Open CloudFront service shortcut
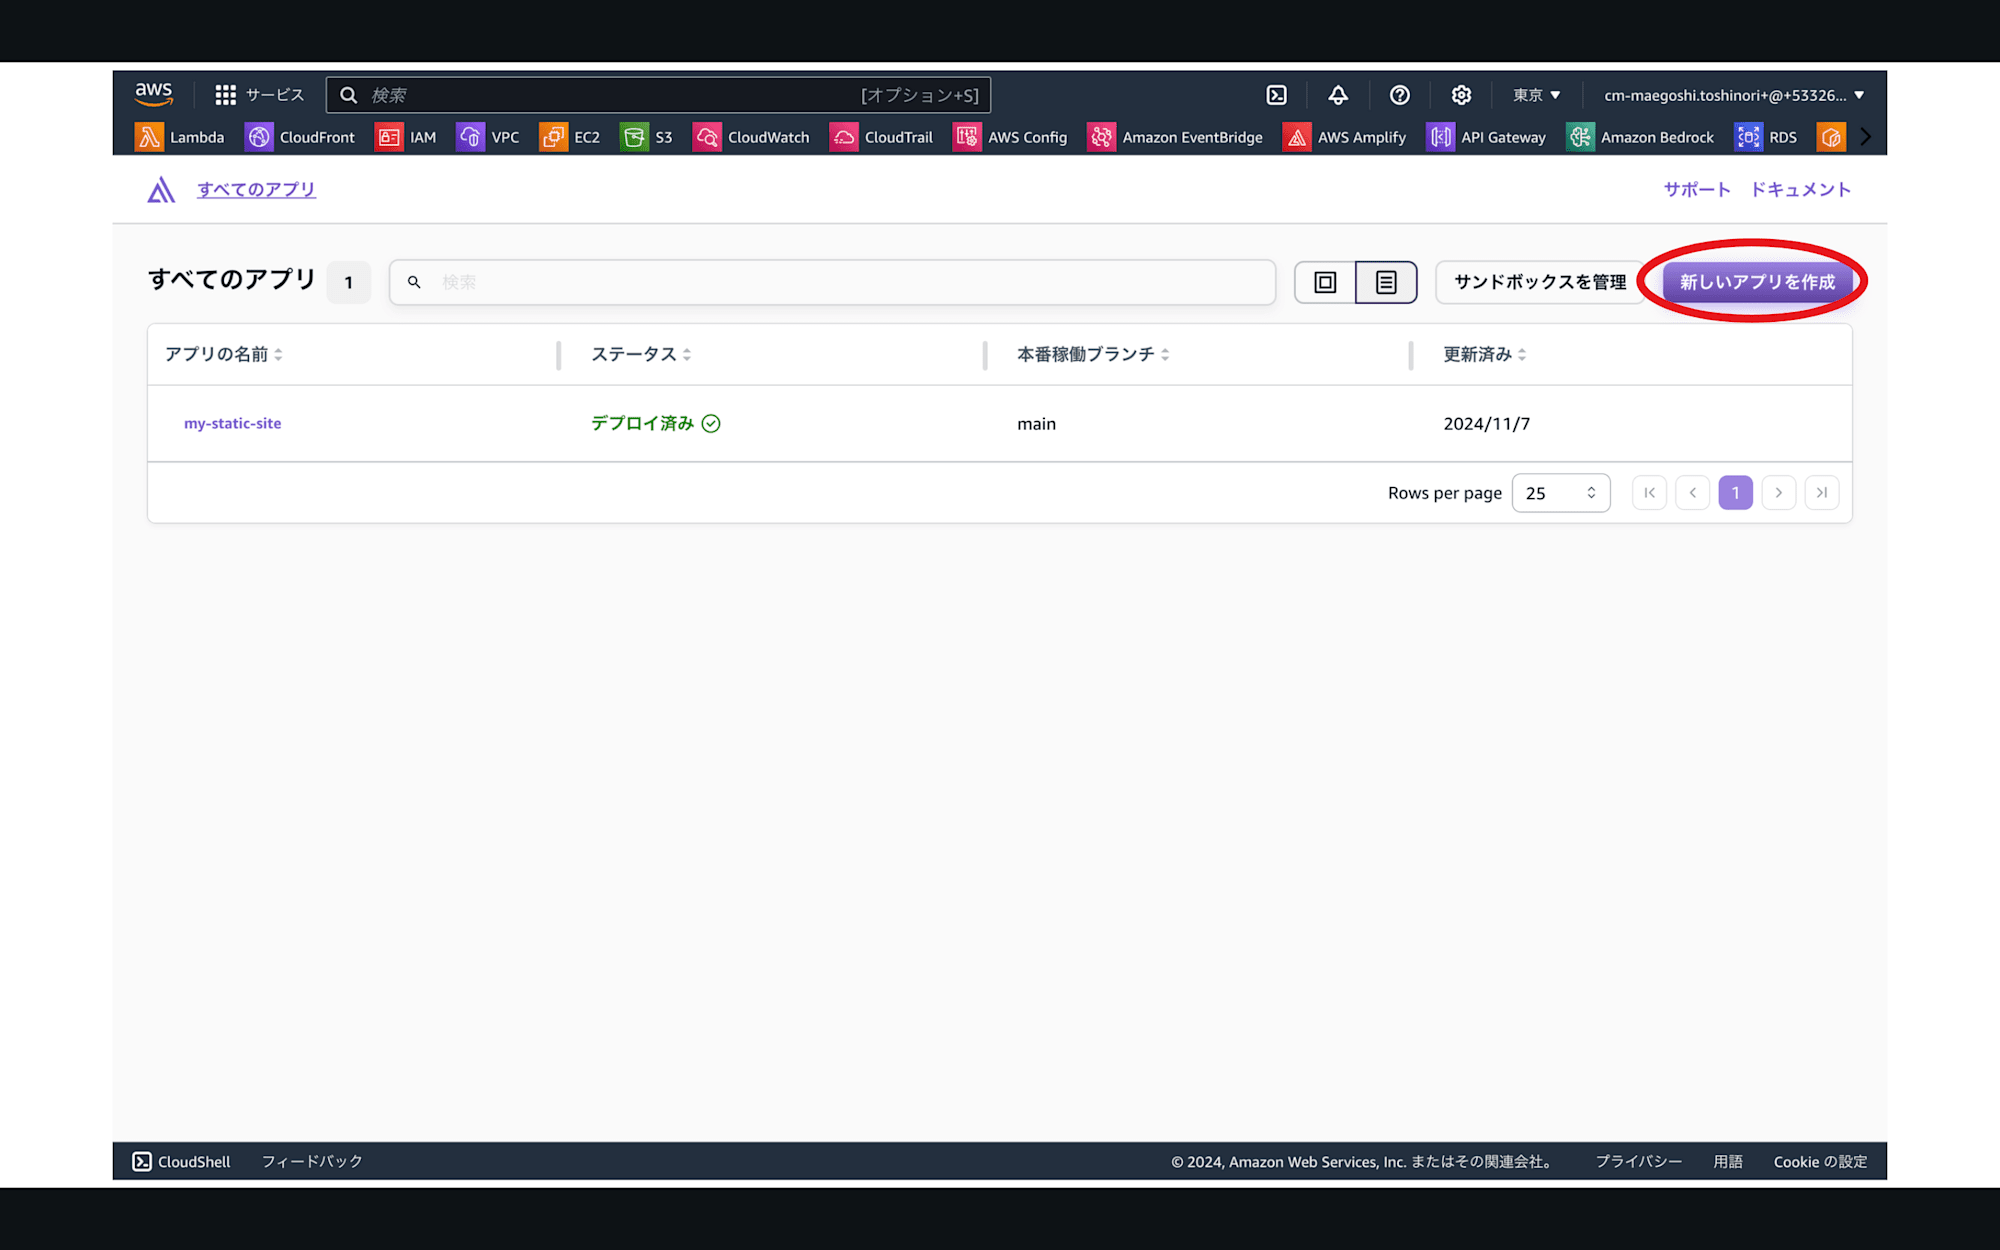Viewport: 2000px width, 1250px height. click(x=300, y=137)
